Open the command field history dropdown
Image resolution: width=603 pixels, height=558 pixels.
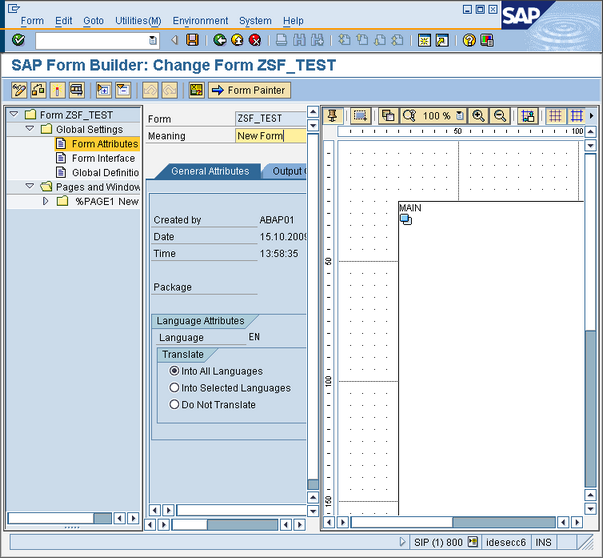pyautogui.click(x=153, y=40)
